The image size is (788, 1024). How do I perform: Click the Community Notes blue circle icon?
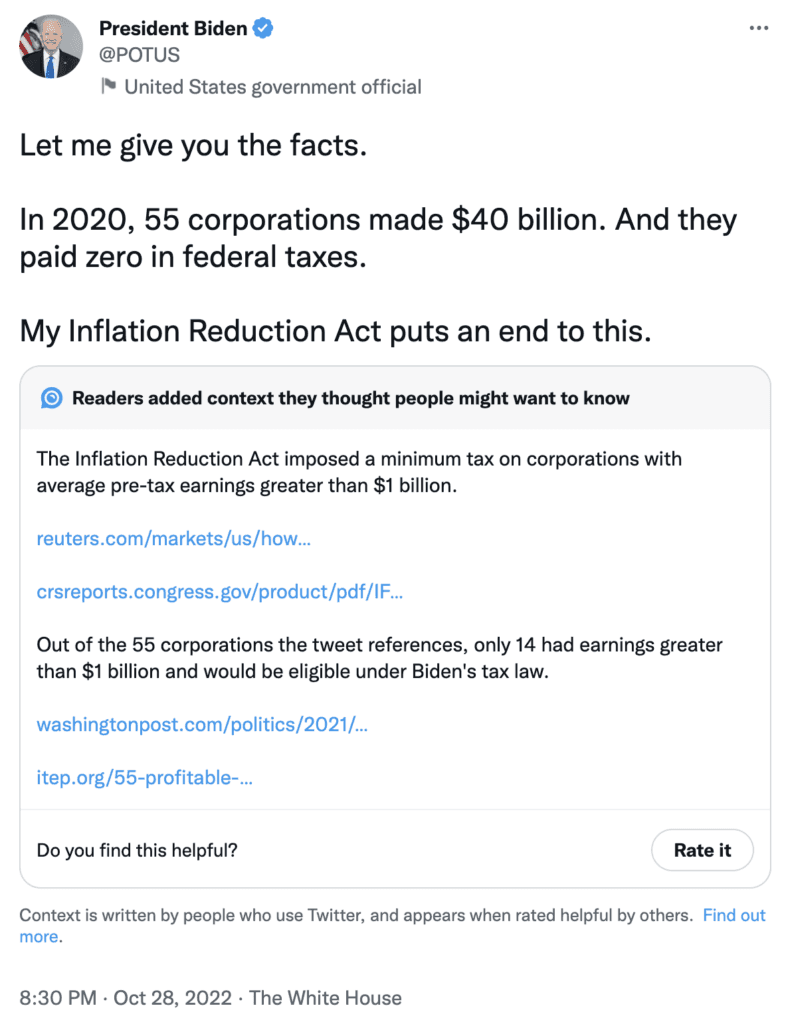click(52, 398)
